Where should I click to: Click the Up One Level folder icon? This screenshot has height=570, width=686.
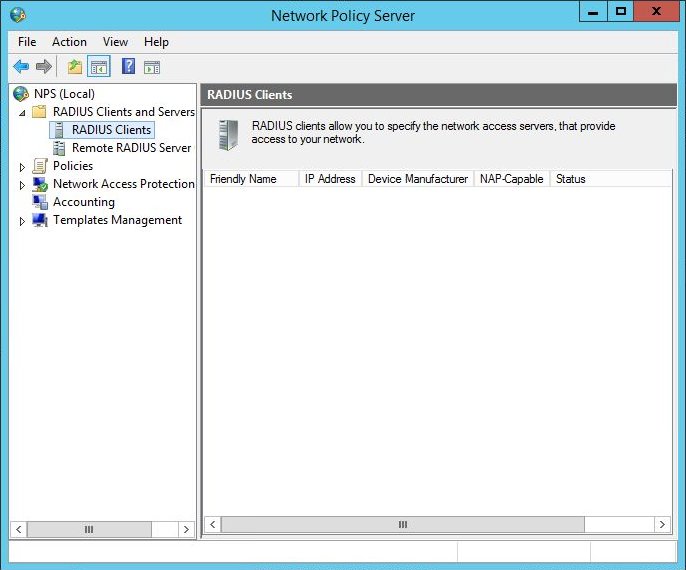click(75, 67)
